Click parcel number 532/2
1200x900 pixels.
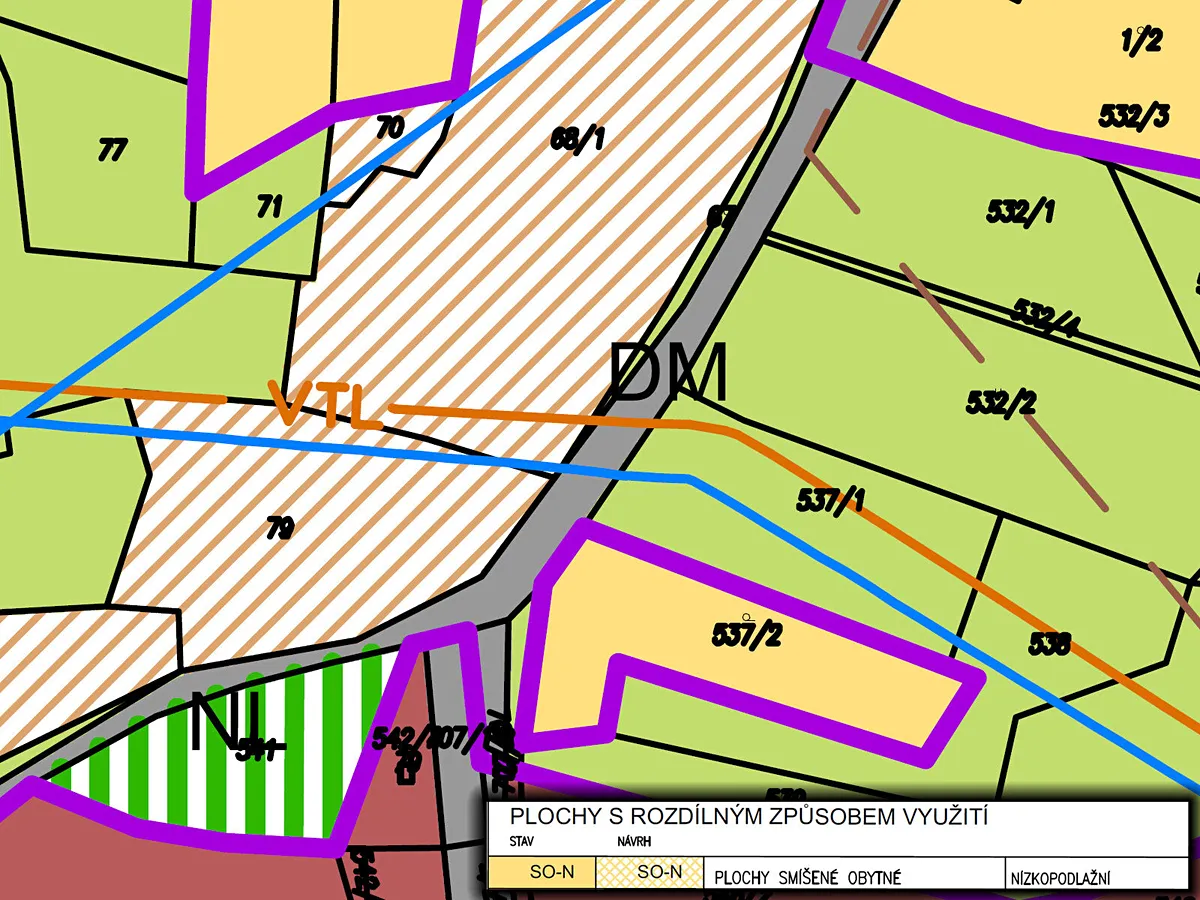pos(1001,402)
